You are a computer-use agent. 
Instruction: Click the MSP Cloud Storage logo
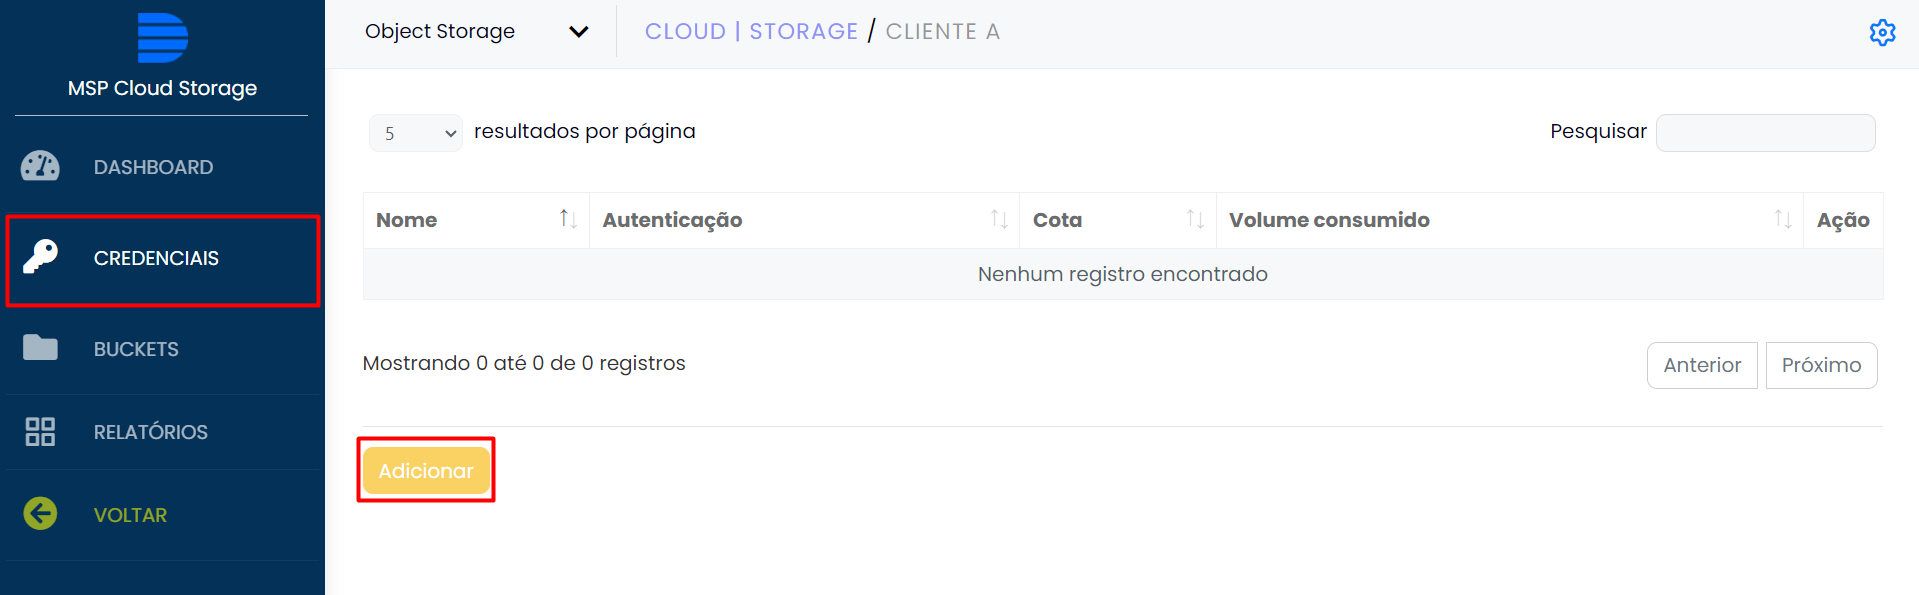[162, 38]
